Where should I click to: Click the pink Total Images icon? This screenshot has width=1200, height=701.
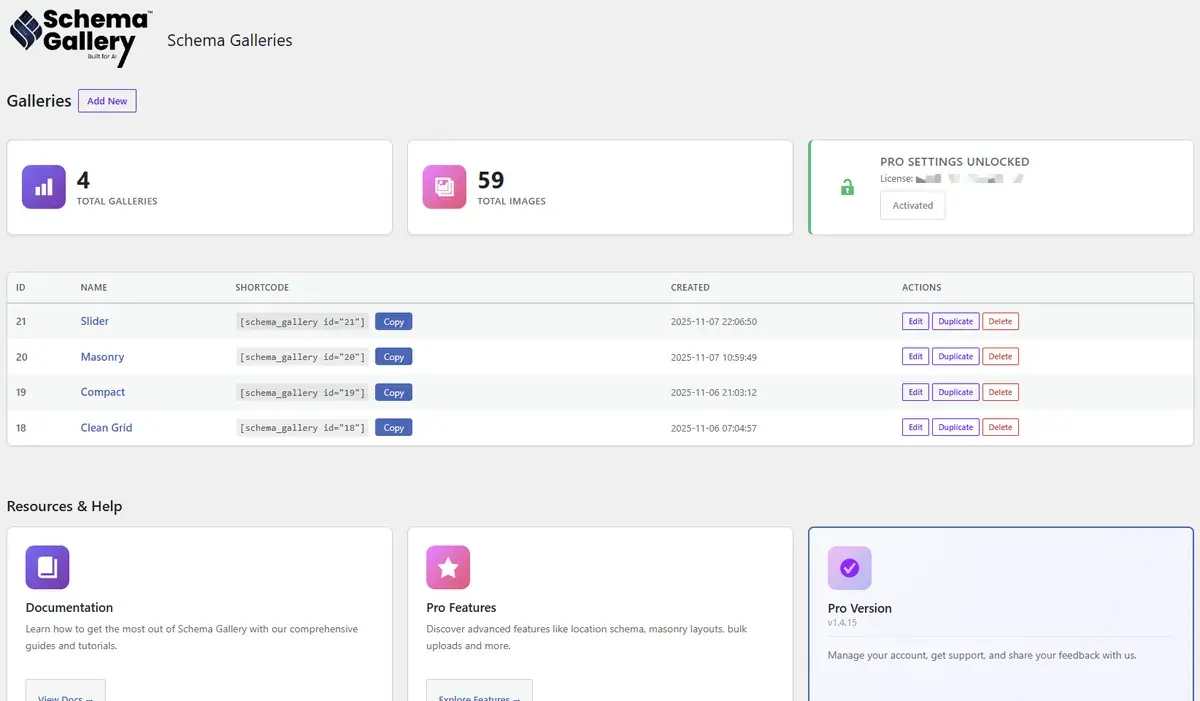tap(444, 187)
